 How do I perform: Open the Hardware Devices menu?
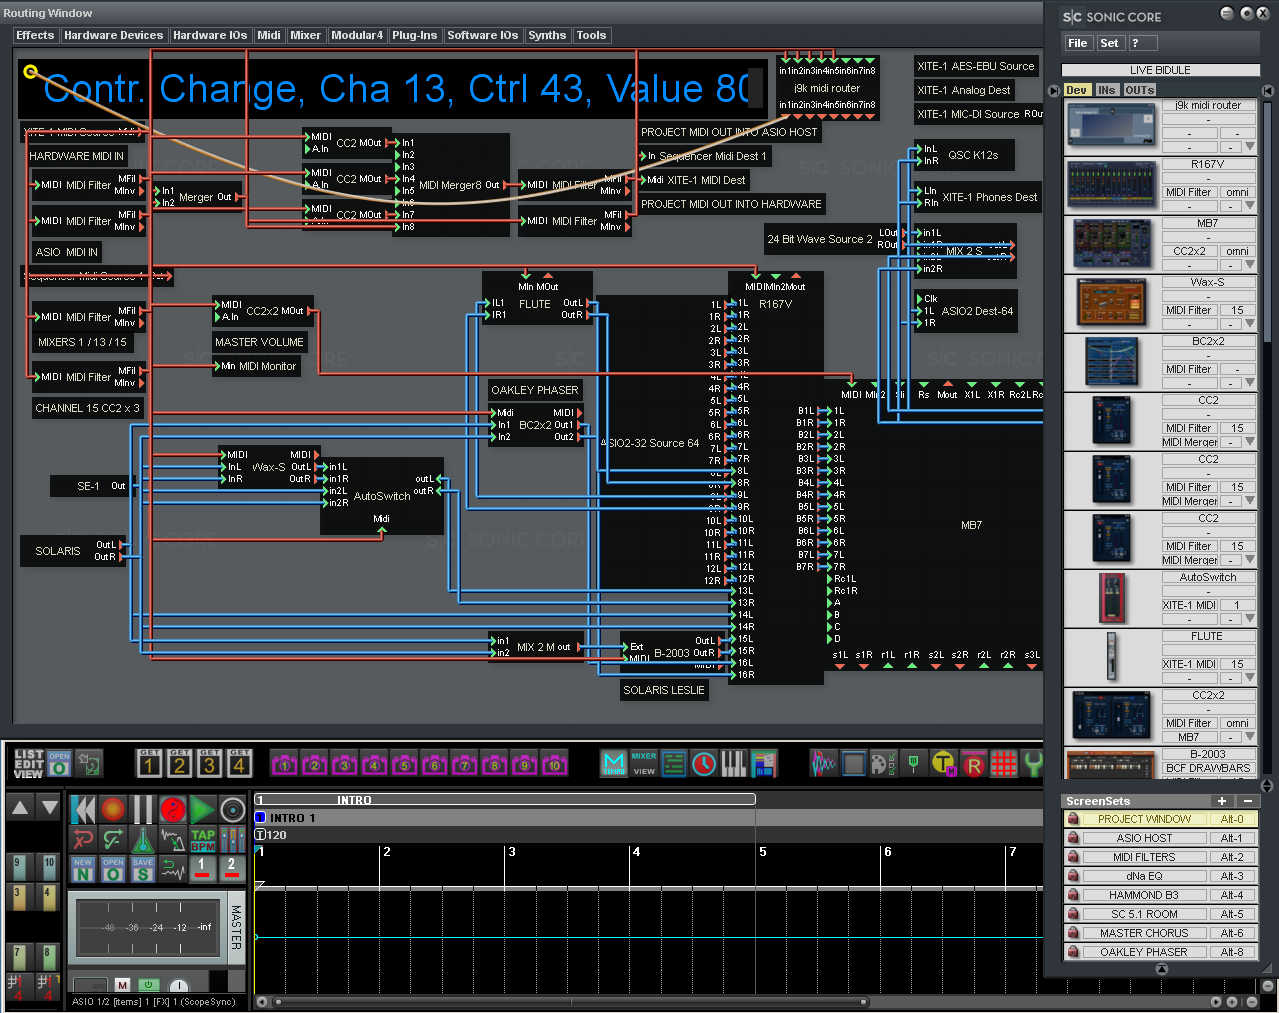click(113, 35)
